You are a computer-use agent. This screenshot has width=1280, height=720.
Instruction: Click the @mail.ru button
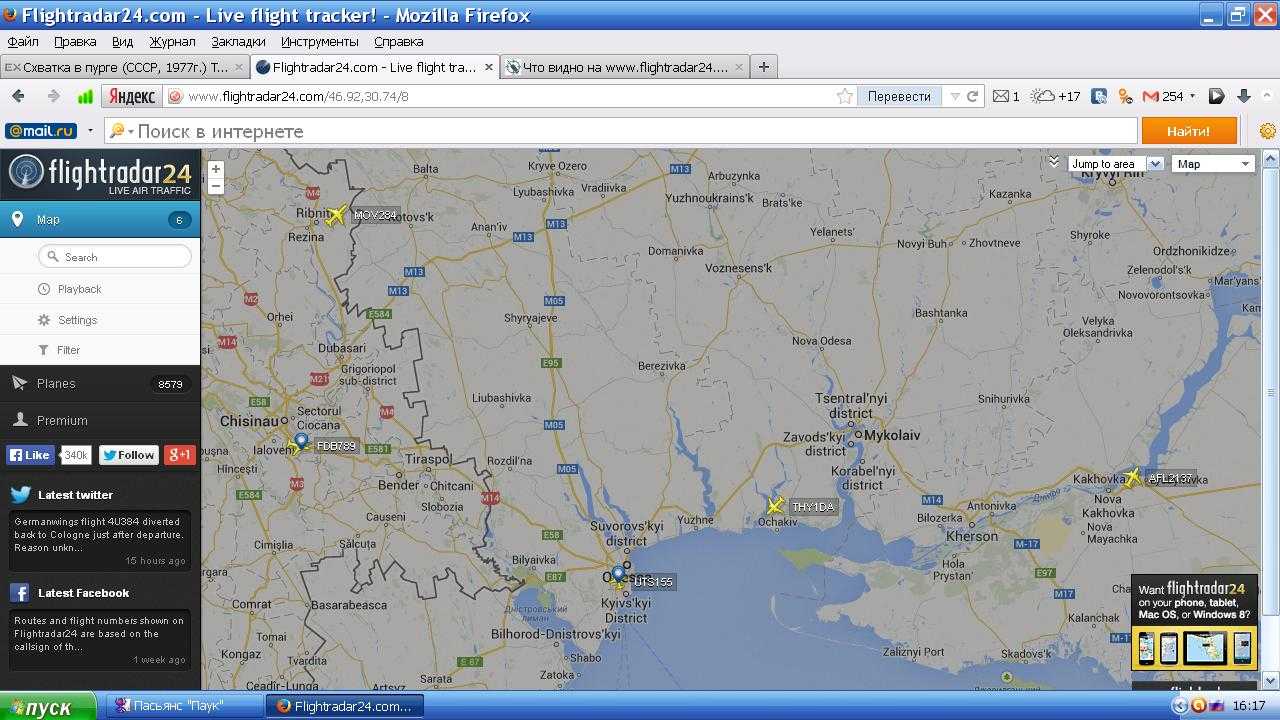pyautogui.click(x=40, y=131)
